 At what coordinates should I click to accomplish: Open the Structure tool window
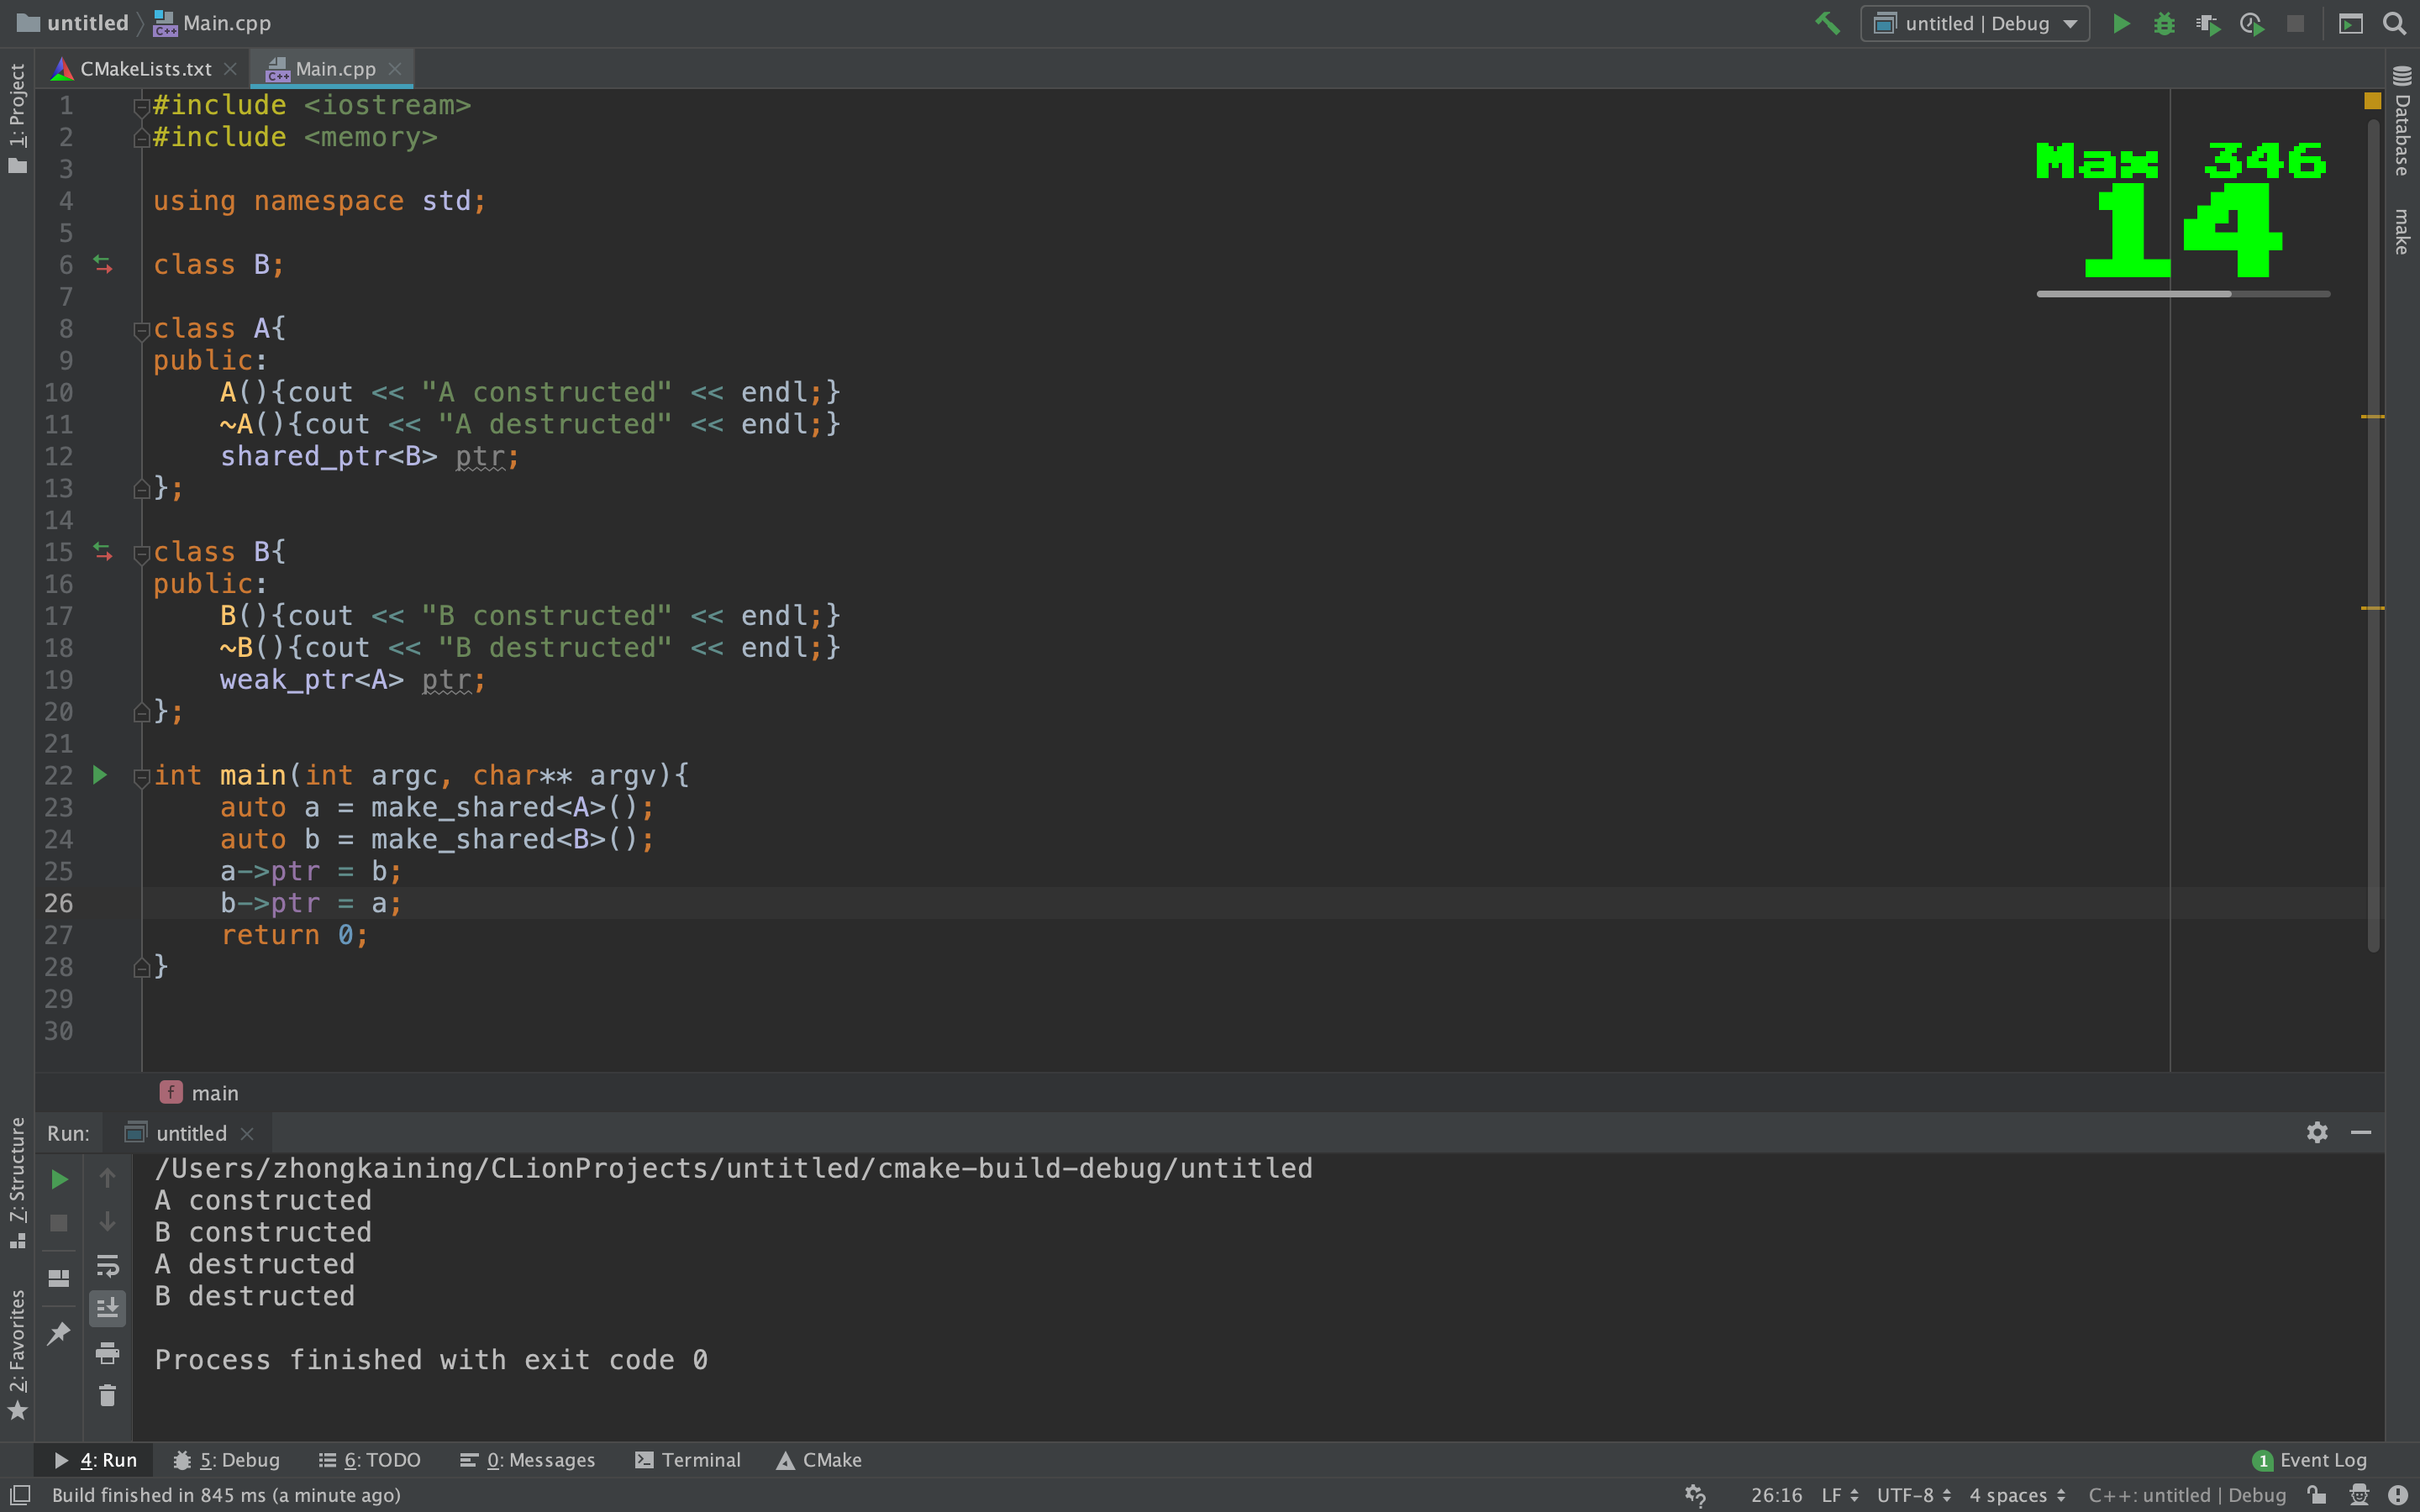pos(17,1183)
